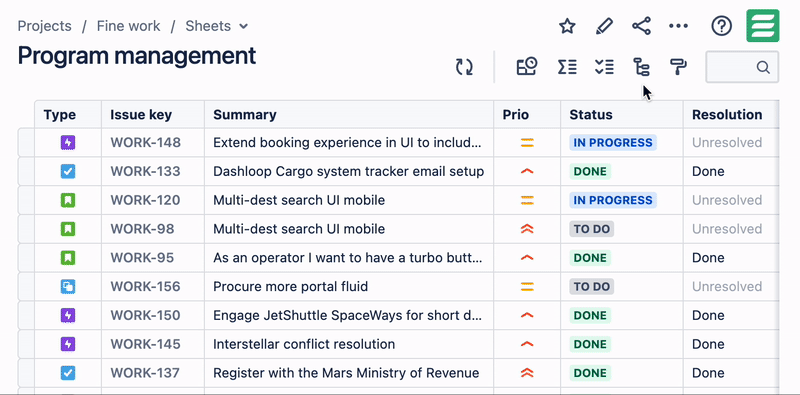Open issue WORK-156
Screen dimensions: 800x395
[x=145, y=287]
